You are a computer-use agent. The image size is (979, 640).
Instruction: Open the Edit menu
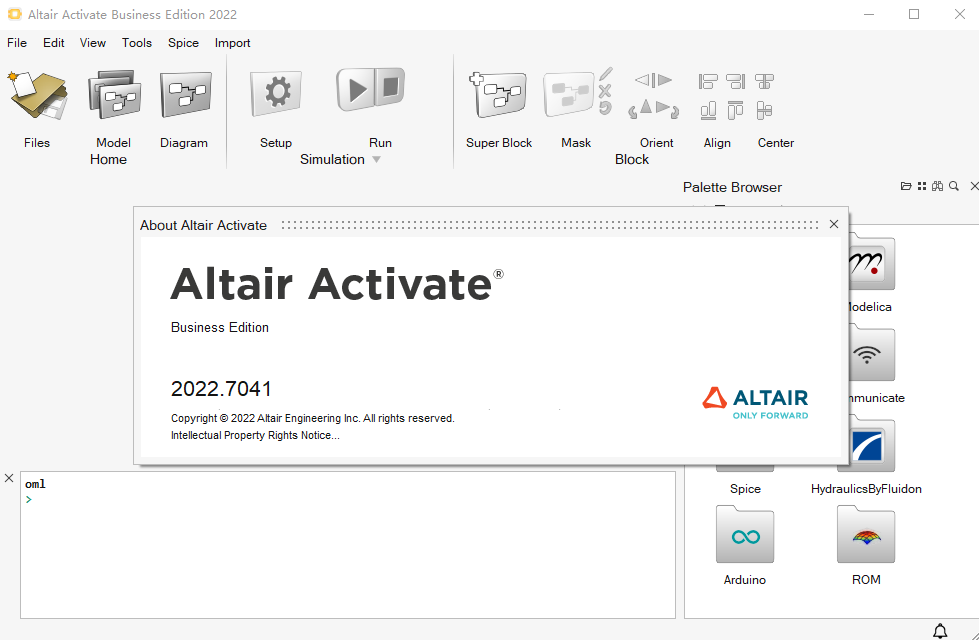click(x=54, y=42)
